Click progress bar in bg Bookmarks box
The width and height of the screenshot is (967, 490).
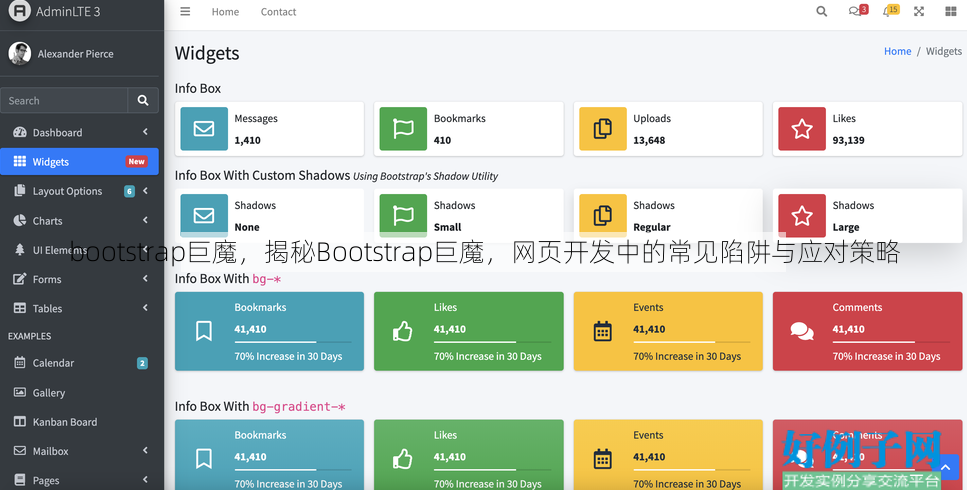point(293,342)
